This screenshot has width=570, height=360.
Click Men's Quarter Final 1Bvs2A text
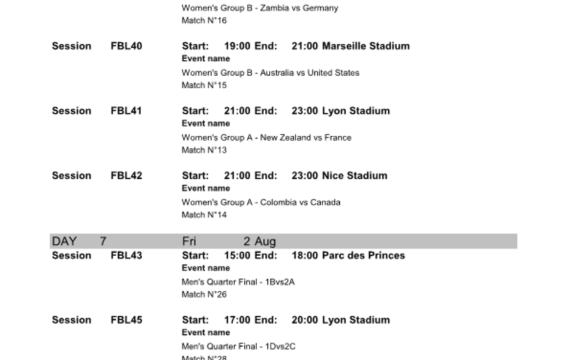pos(238,282)
